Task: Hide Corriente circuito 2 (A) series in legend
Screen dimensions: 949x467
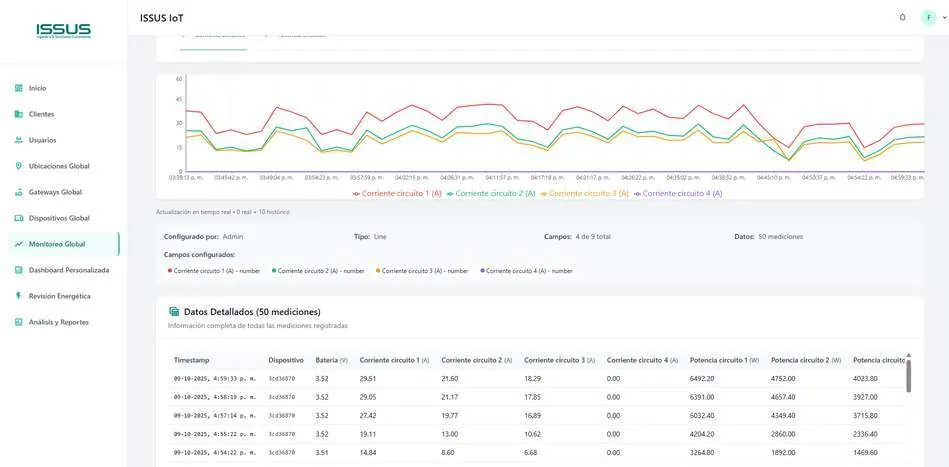Action: pos(491,194)
